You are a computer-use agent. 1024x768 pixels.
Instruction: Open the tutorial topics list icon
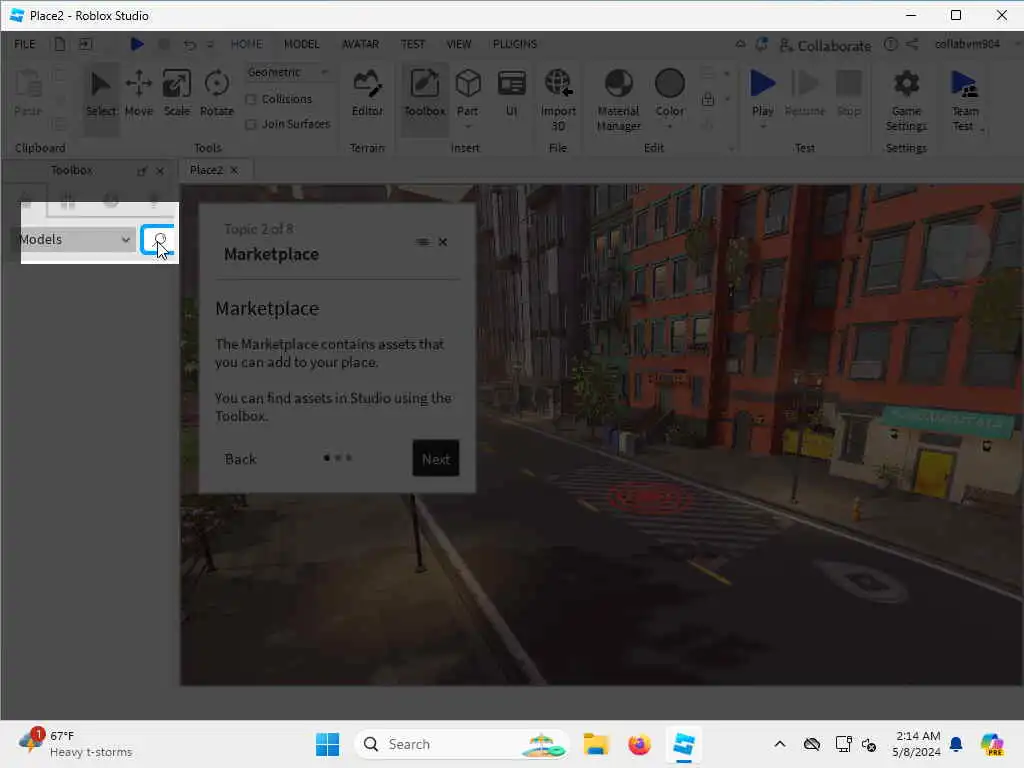coord(423,242)
